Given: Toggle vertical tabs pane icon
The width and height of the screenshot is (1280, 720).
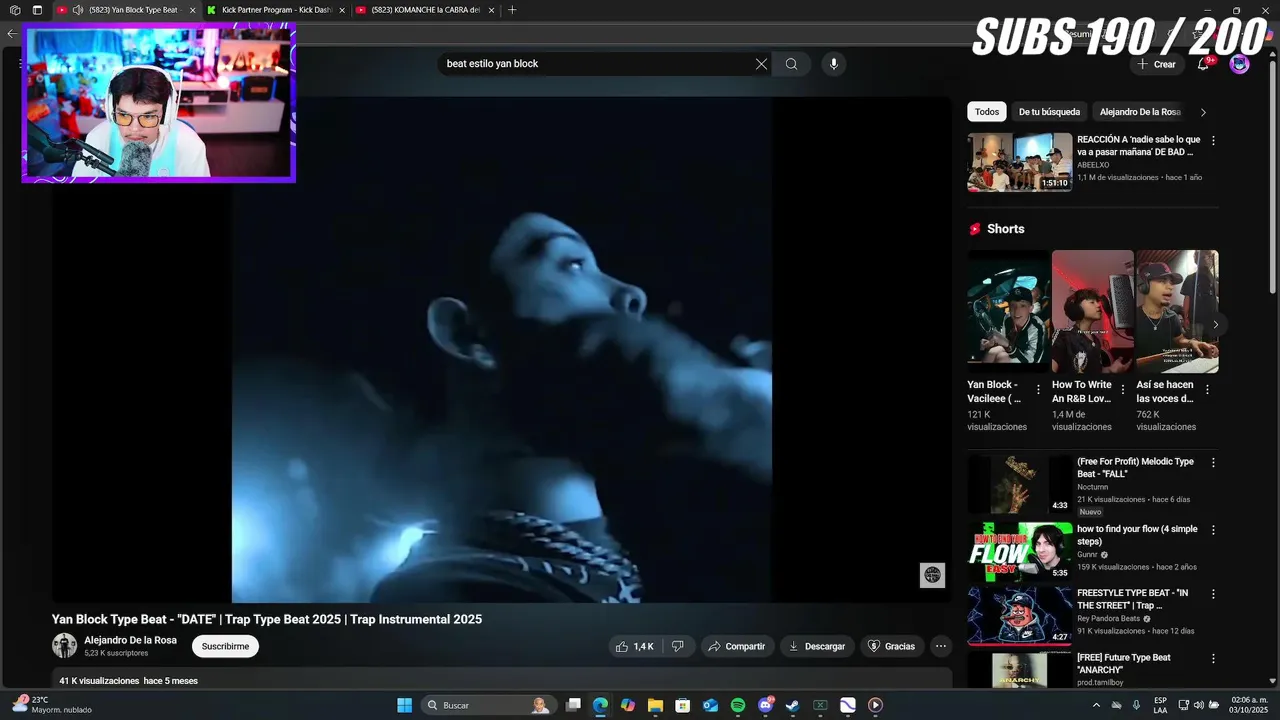Looking at the screenshot, I should tap(37, 10).
